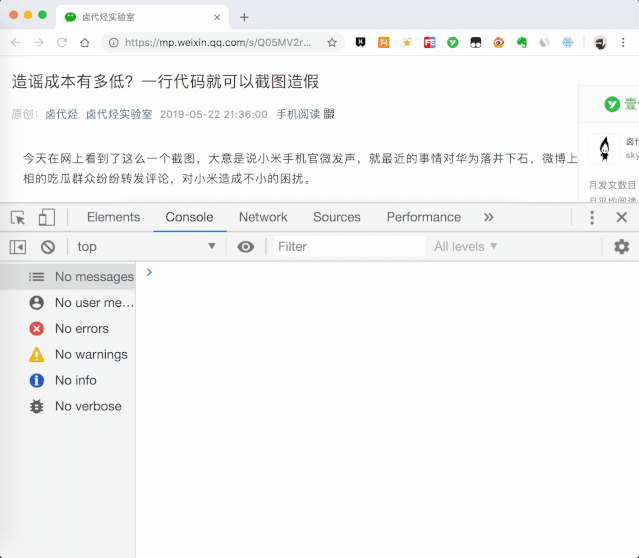Open author link 卤代烃
639x558 pixels.
click(62, 114)
